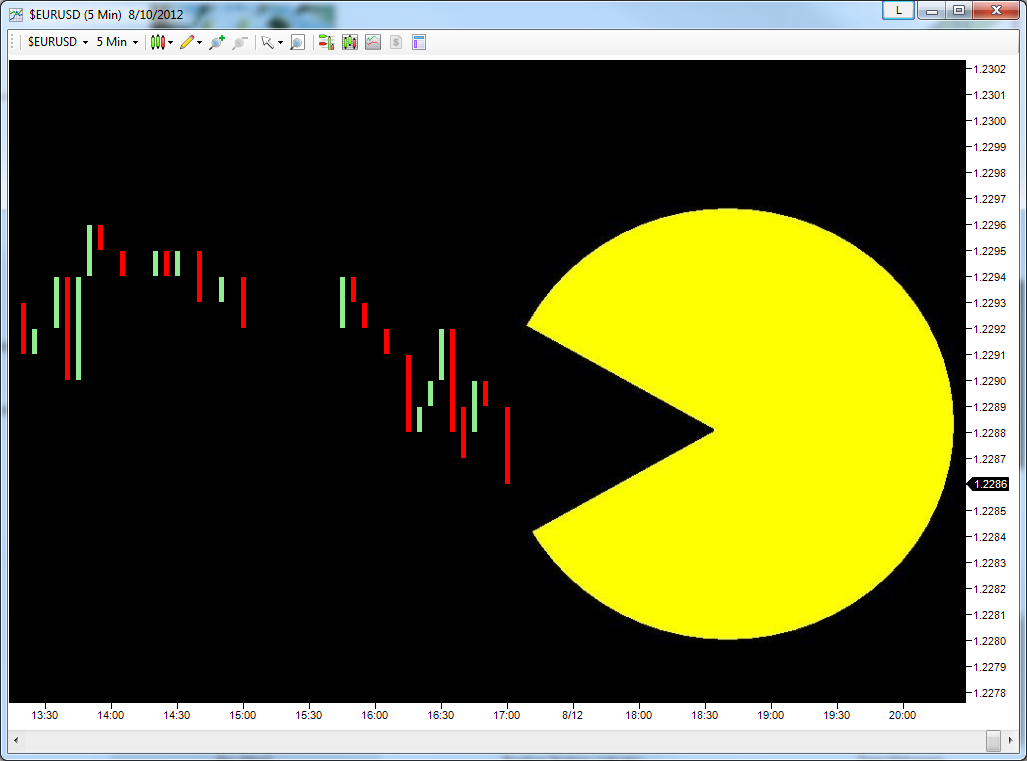Click the greyed dollar document icon
The width and height of the screenshot is (1027, 761).
point(396,43)
